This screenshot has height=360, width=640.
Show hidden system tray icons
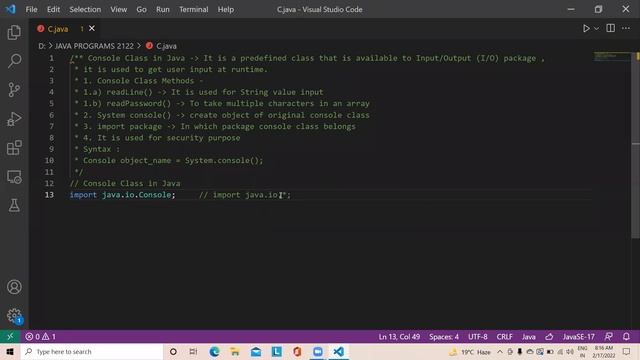point(500,351)
